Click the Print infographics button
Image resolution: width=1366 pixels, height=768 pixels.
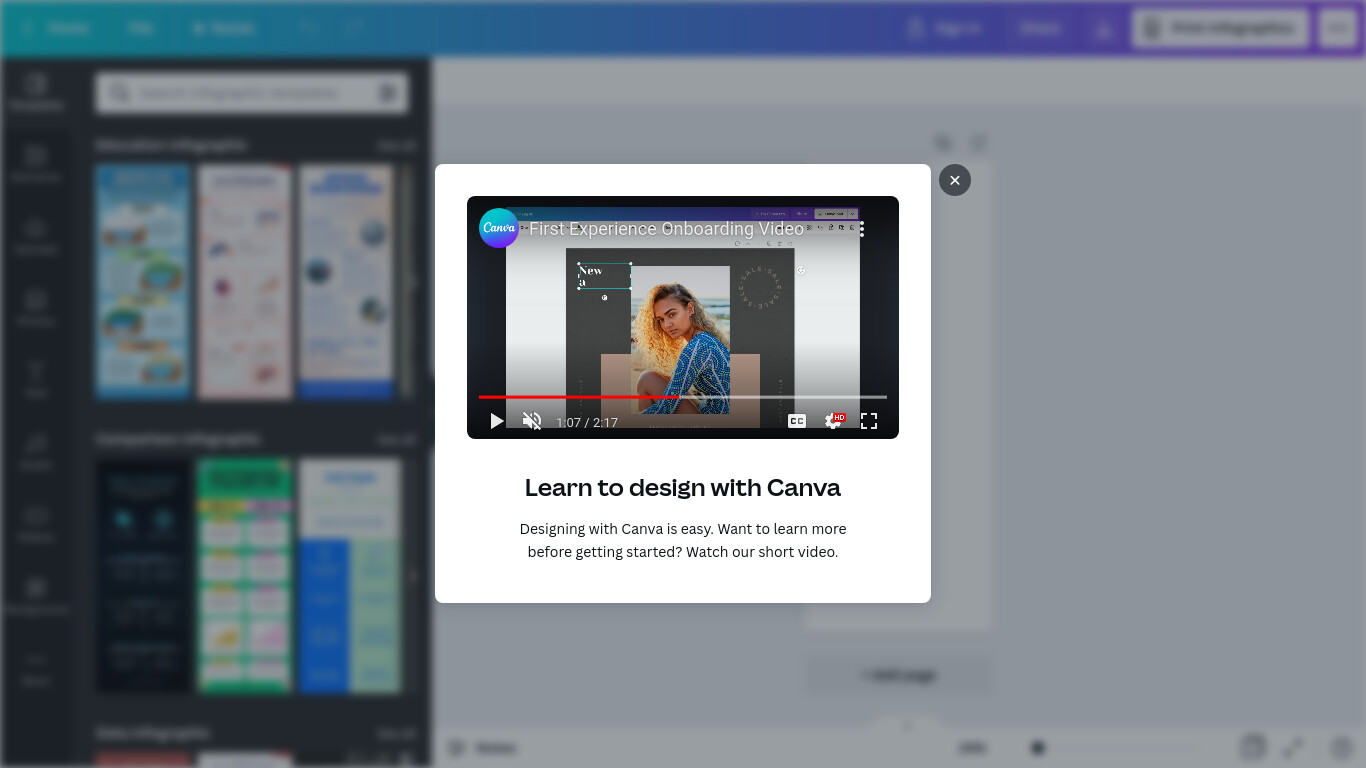1220,28
